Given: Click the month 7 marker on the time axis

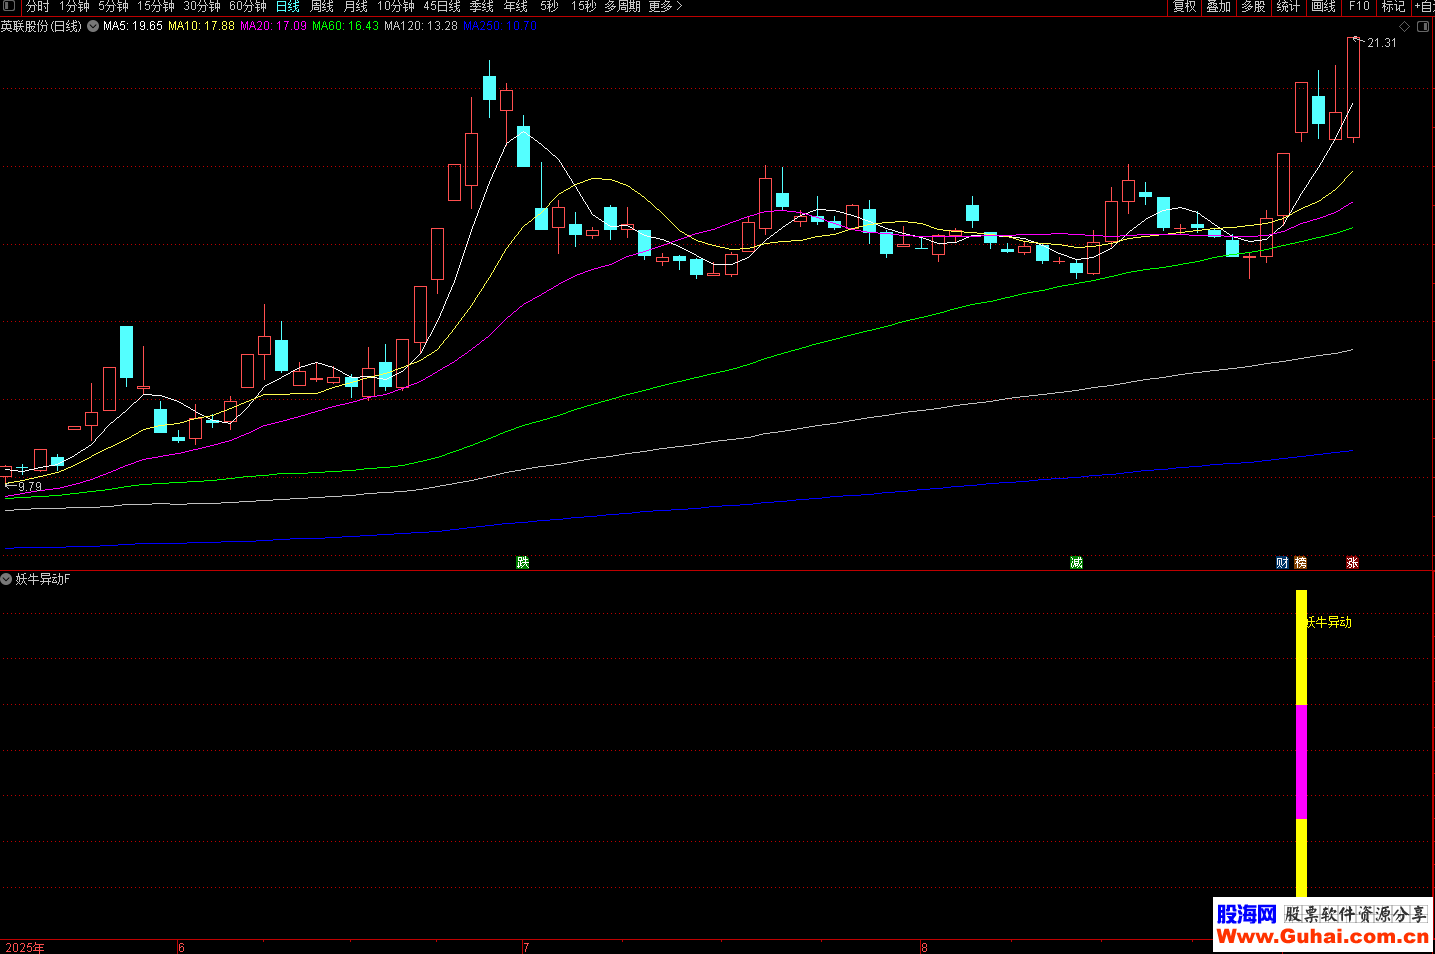Looking at the screenshot, I should 526,947.
